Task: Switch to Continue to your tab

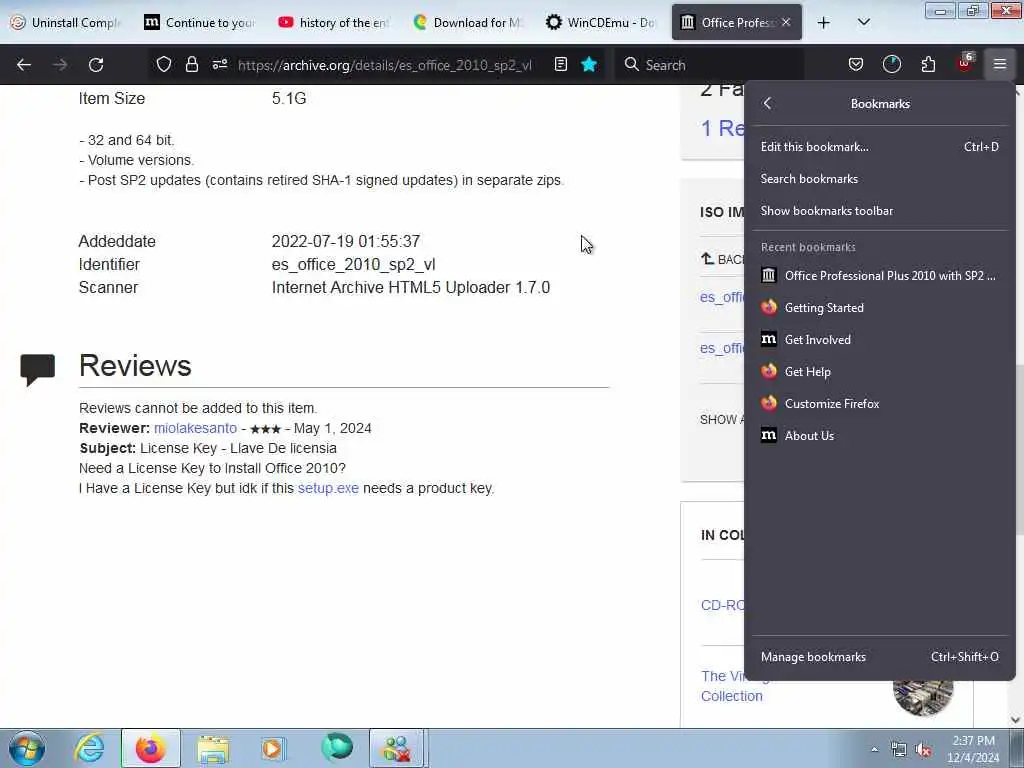Action: (x=200, y=22)
